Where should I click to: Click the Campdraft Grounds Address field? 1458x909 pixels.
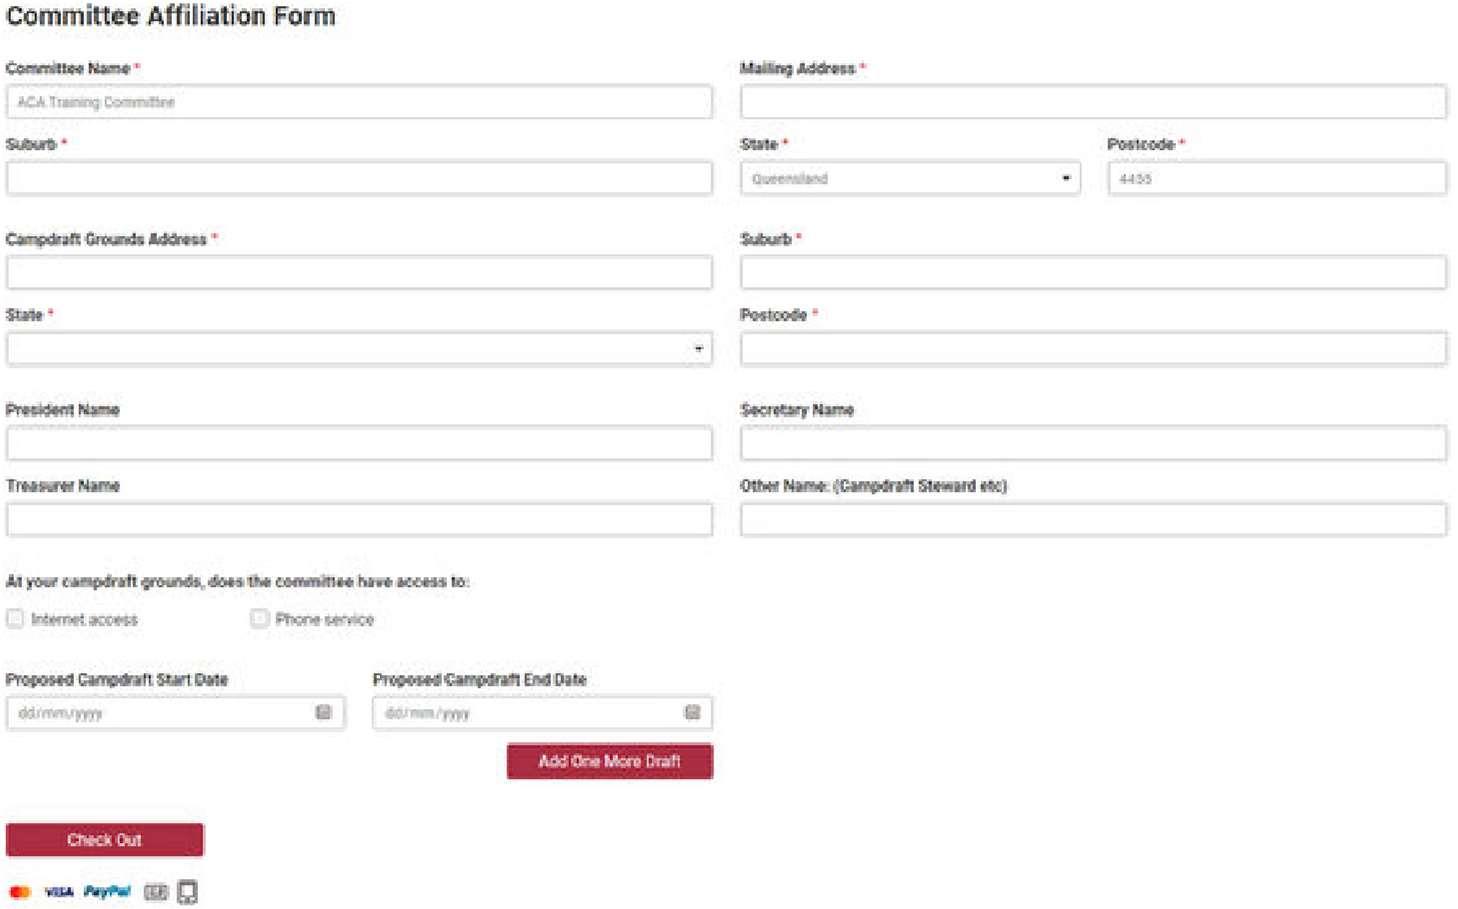click(359, 273)
